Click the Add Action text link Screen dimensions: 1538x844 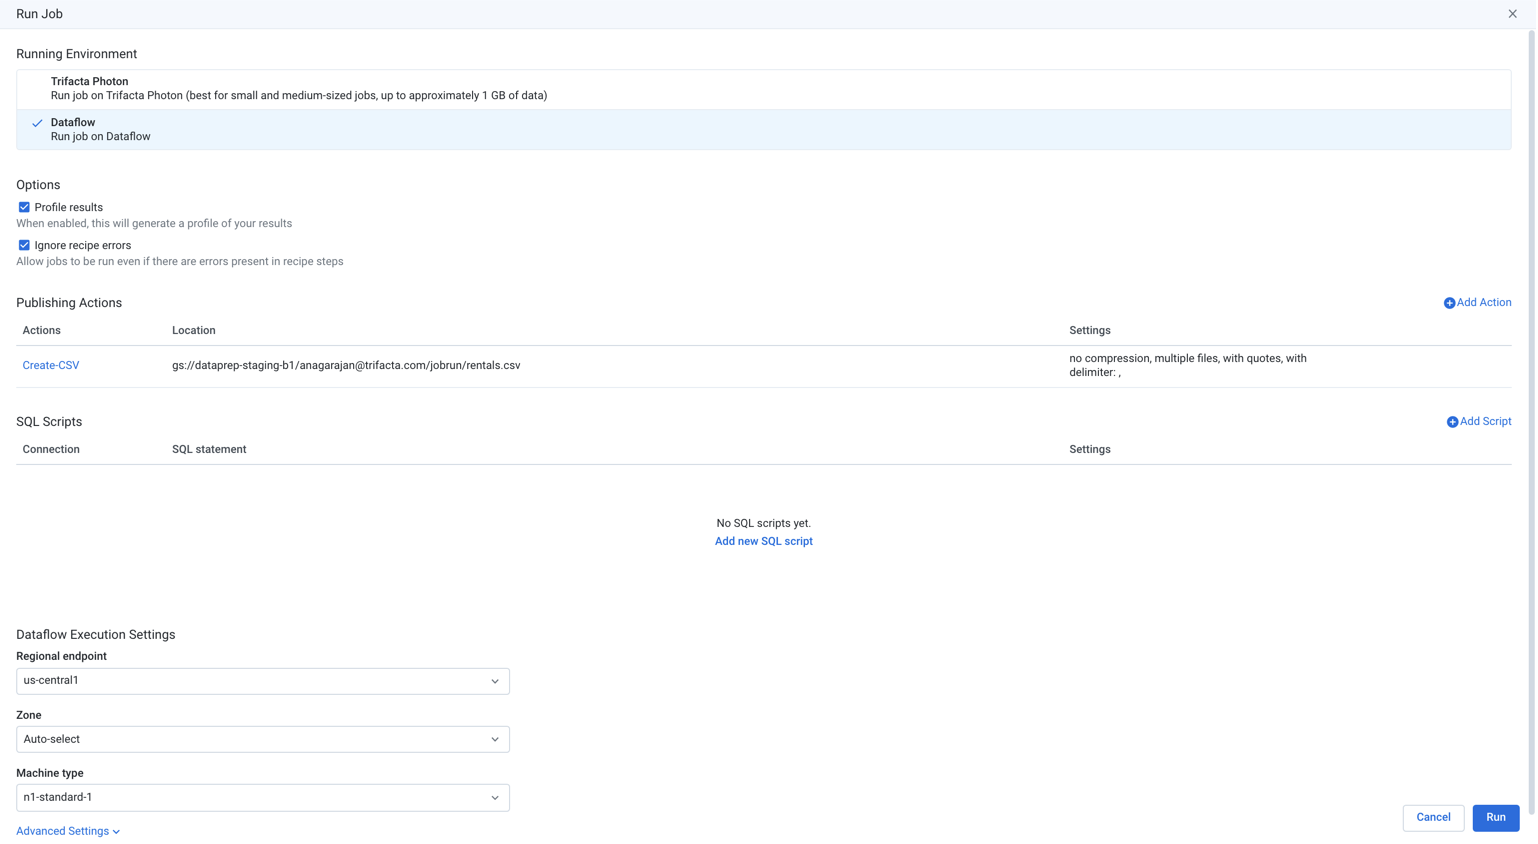point(1484,302)
